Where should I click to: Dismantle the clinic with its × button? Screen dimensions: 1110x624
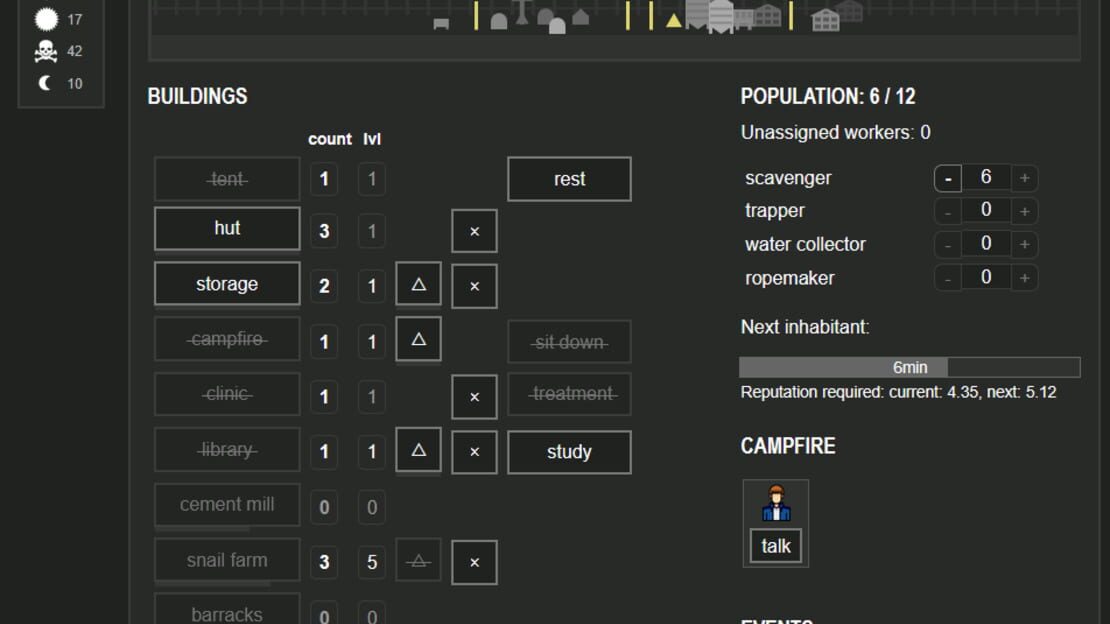tap(474, 397)
